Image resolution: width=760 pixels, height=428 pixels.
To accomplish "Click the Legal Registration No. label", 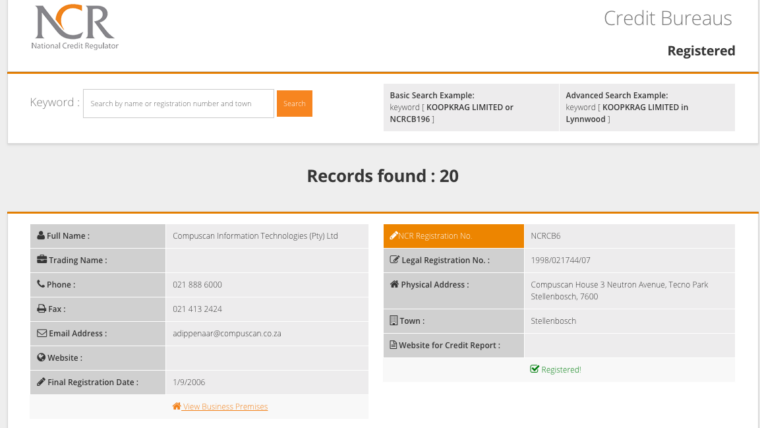I will 445,260.
